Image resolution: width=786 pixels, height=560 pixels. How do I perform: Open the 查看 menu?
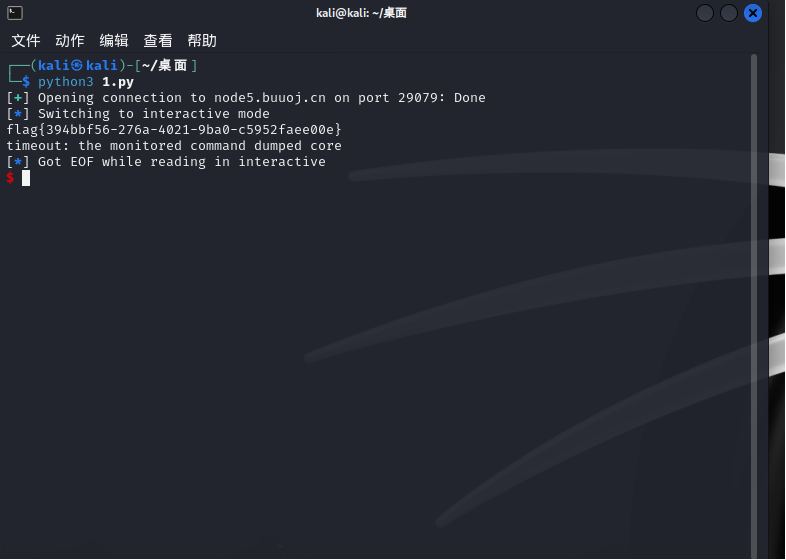[158, 41]
